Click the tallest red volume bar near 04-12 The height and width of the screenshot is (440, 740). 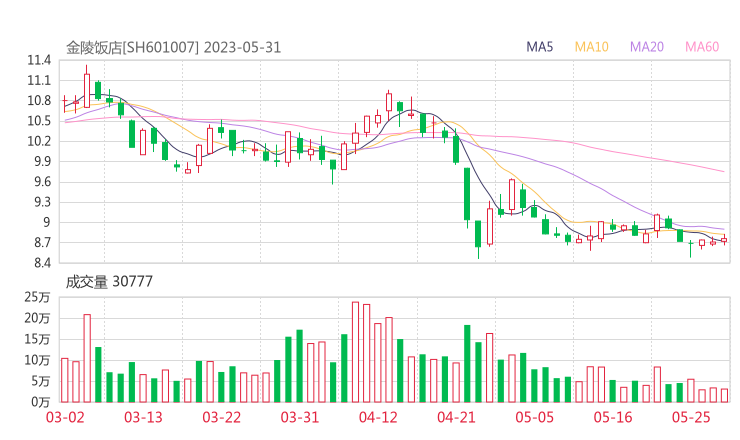[355, 352]
